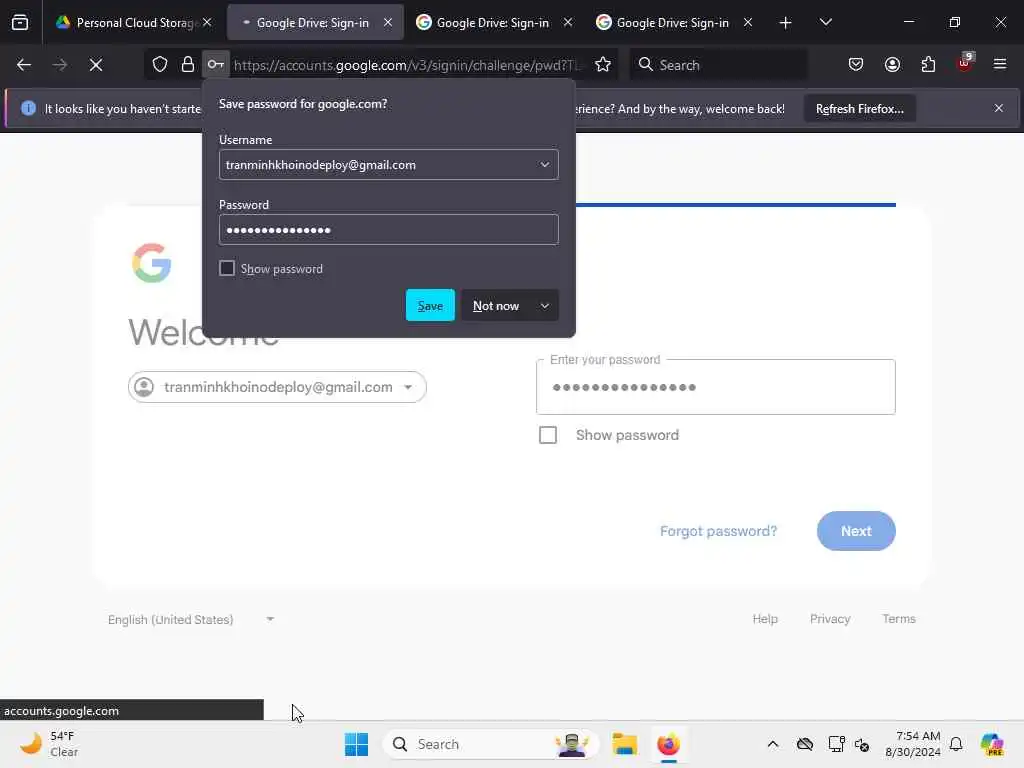Image resolution: width=1024 pixels, height=768 pixels.
Task: Go back with the back arrow
Action: point(24,65)
